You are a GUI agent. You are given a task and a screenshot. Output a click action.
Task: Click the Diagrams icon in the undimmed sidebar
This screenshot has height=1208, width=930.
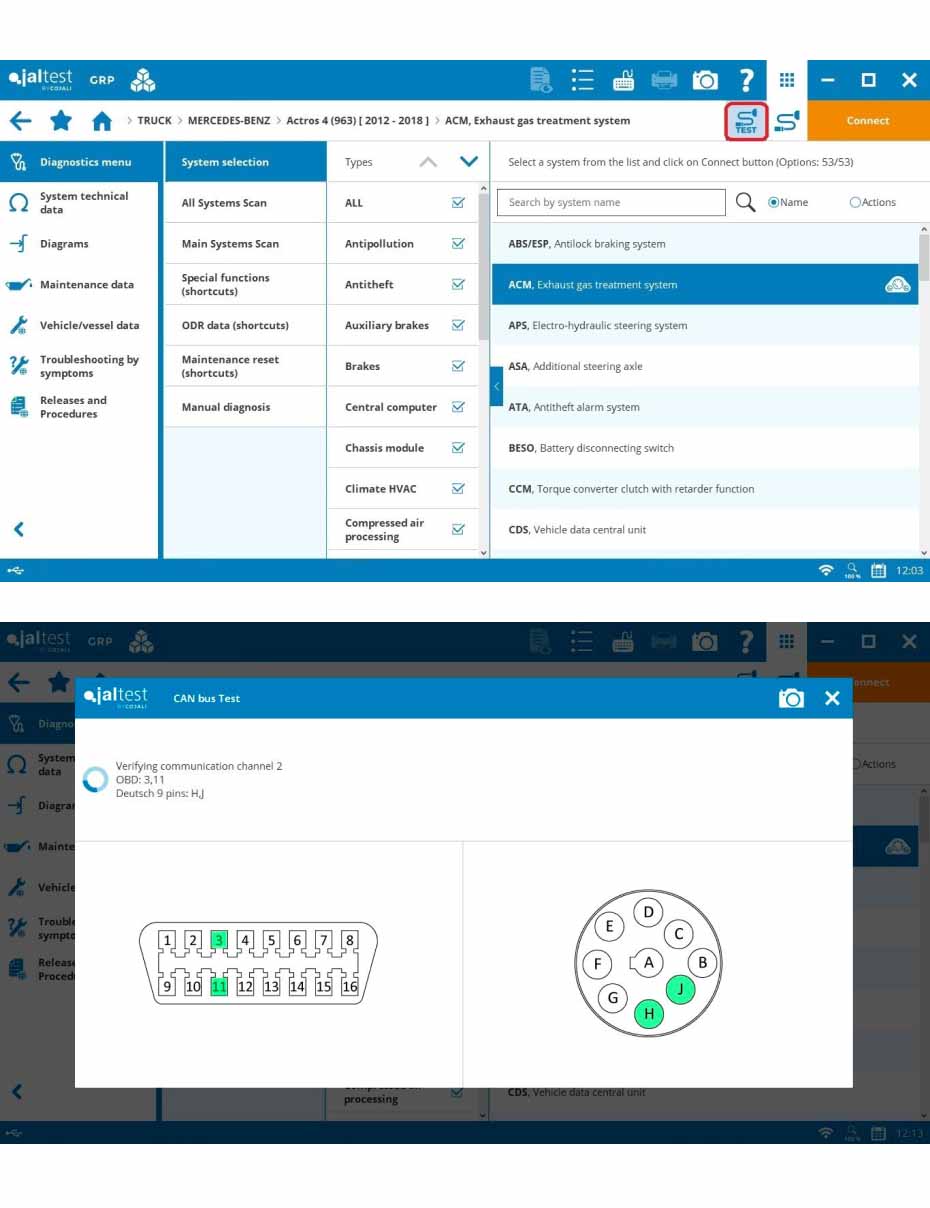click(x=18, y=244)
